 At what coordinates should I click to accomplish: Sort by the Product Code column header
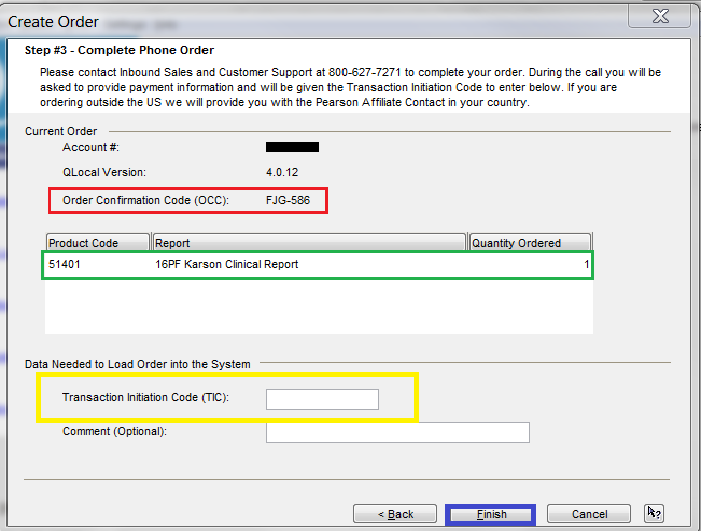tap(97, 243)
